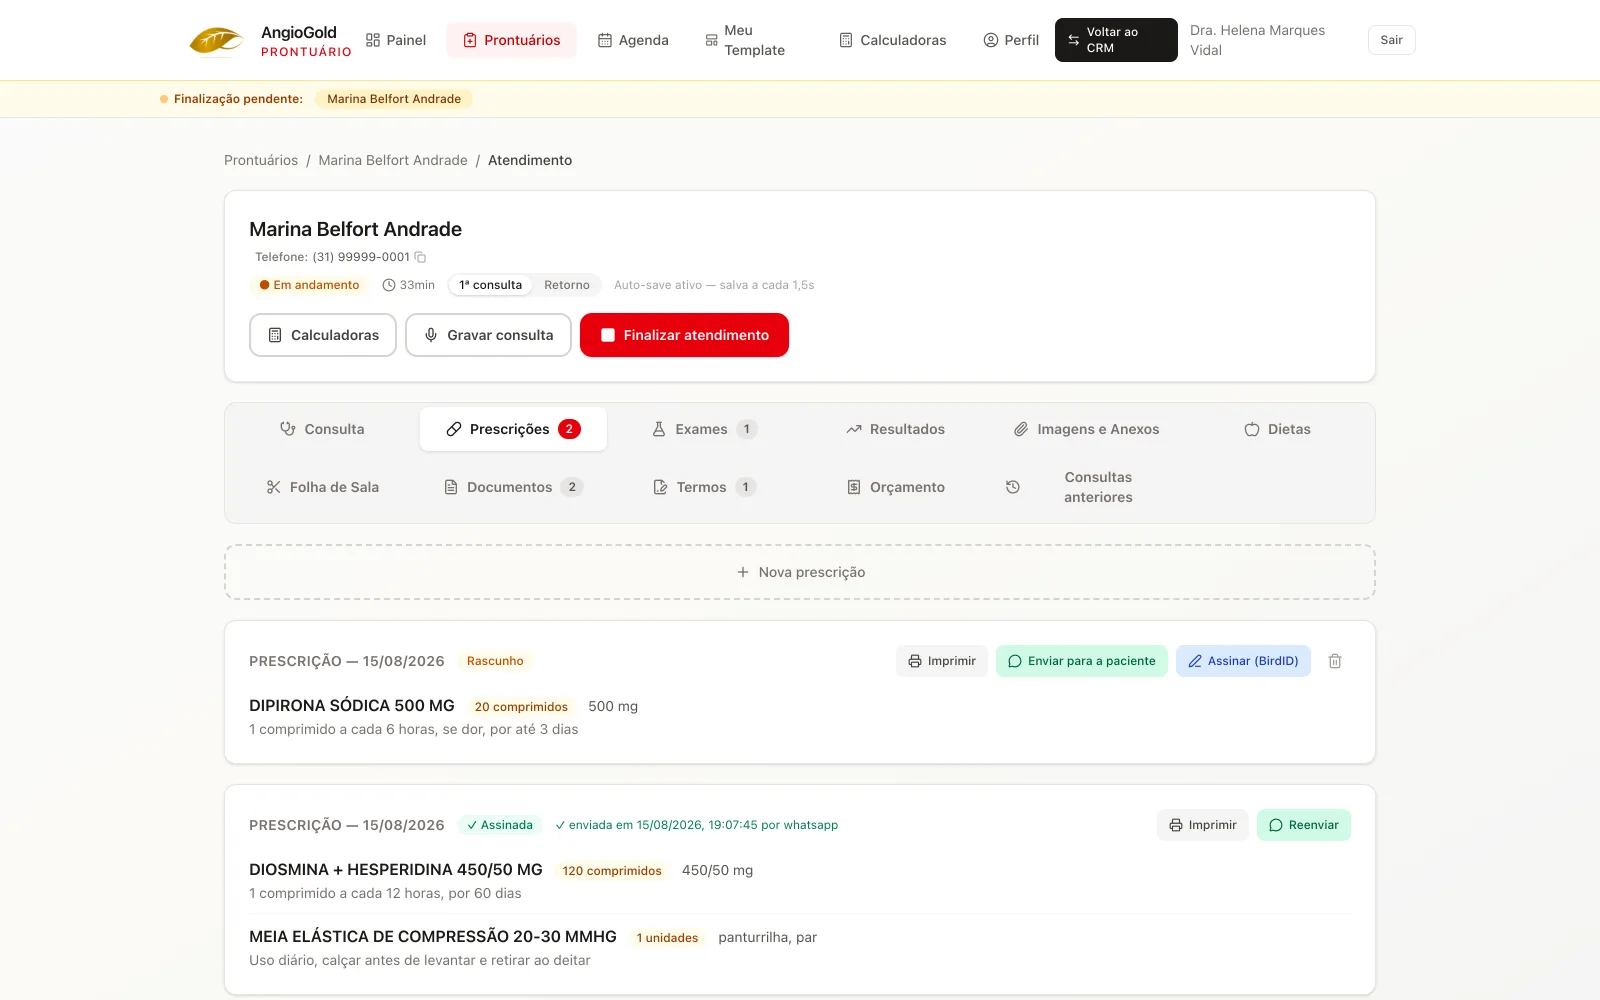Click Enviar para paciente
The image size is (1600, 1000).
[x=1081, y=661]
